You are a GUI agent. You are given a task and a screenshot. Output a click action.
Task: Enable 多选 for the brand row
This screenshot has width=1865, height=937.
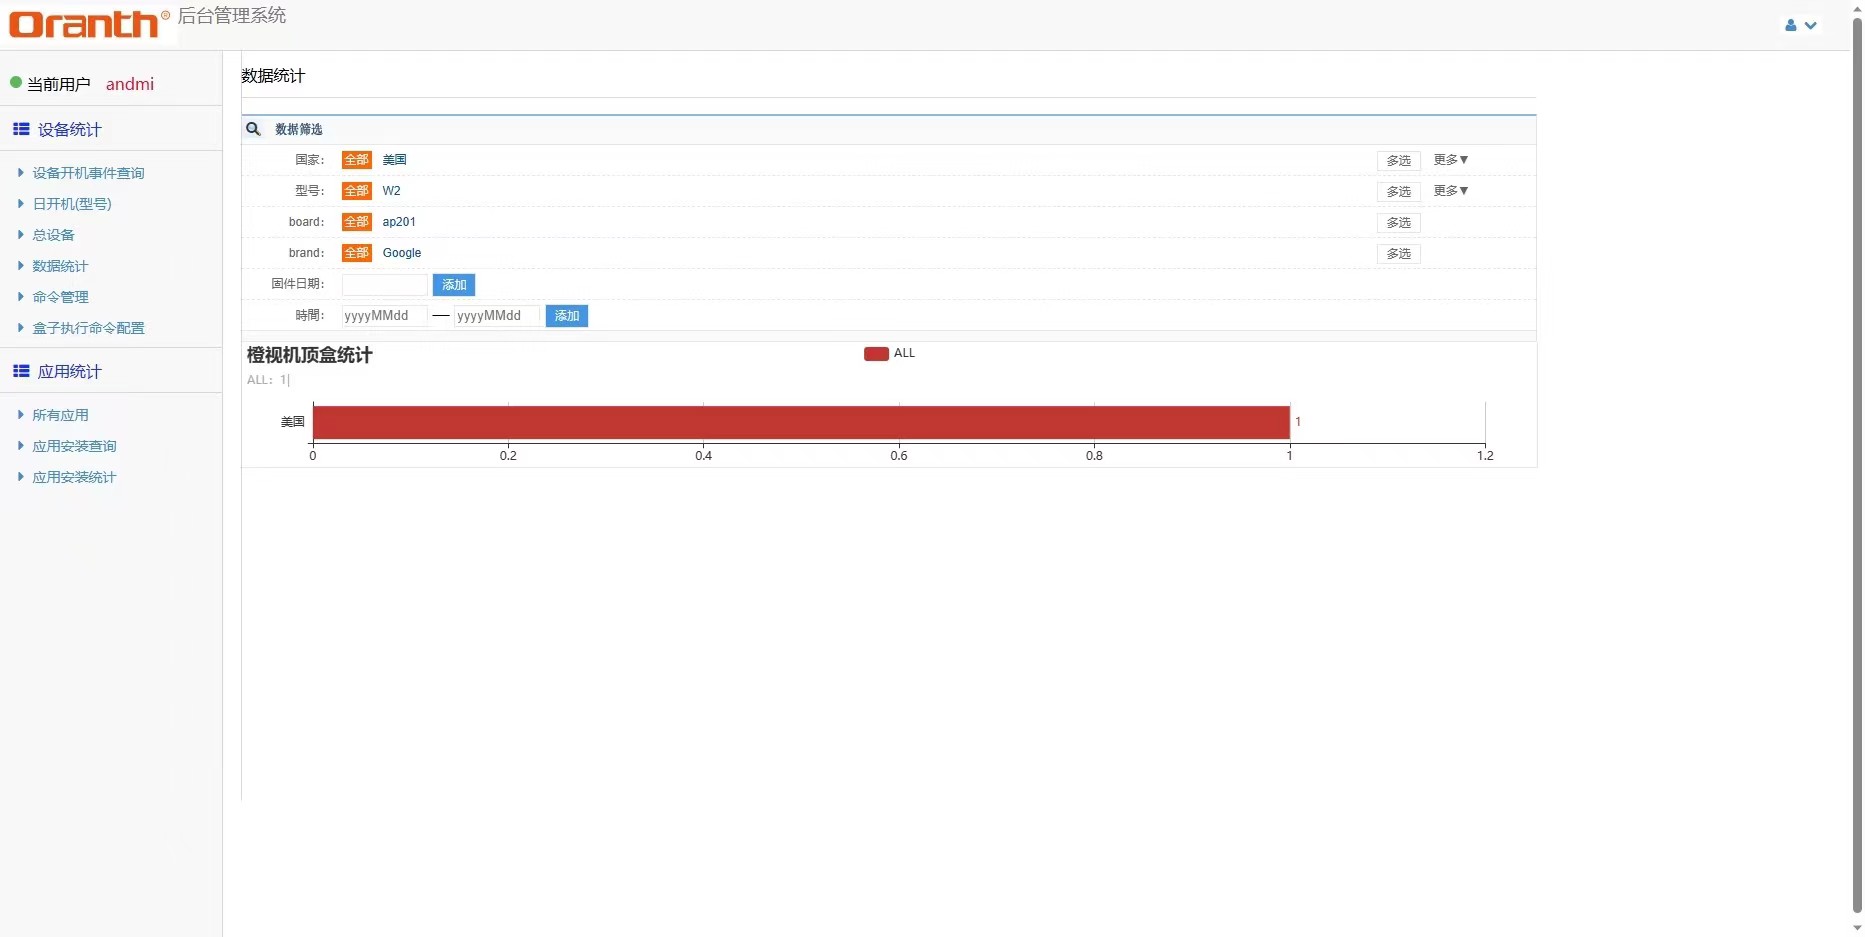click(x=1398, y=254)
